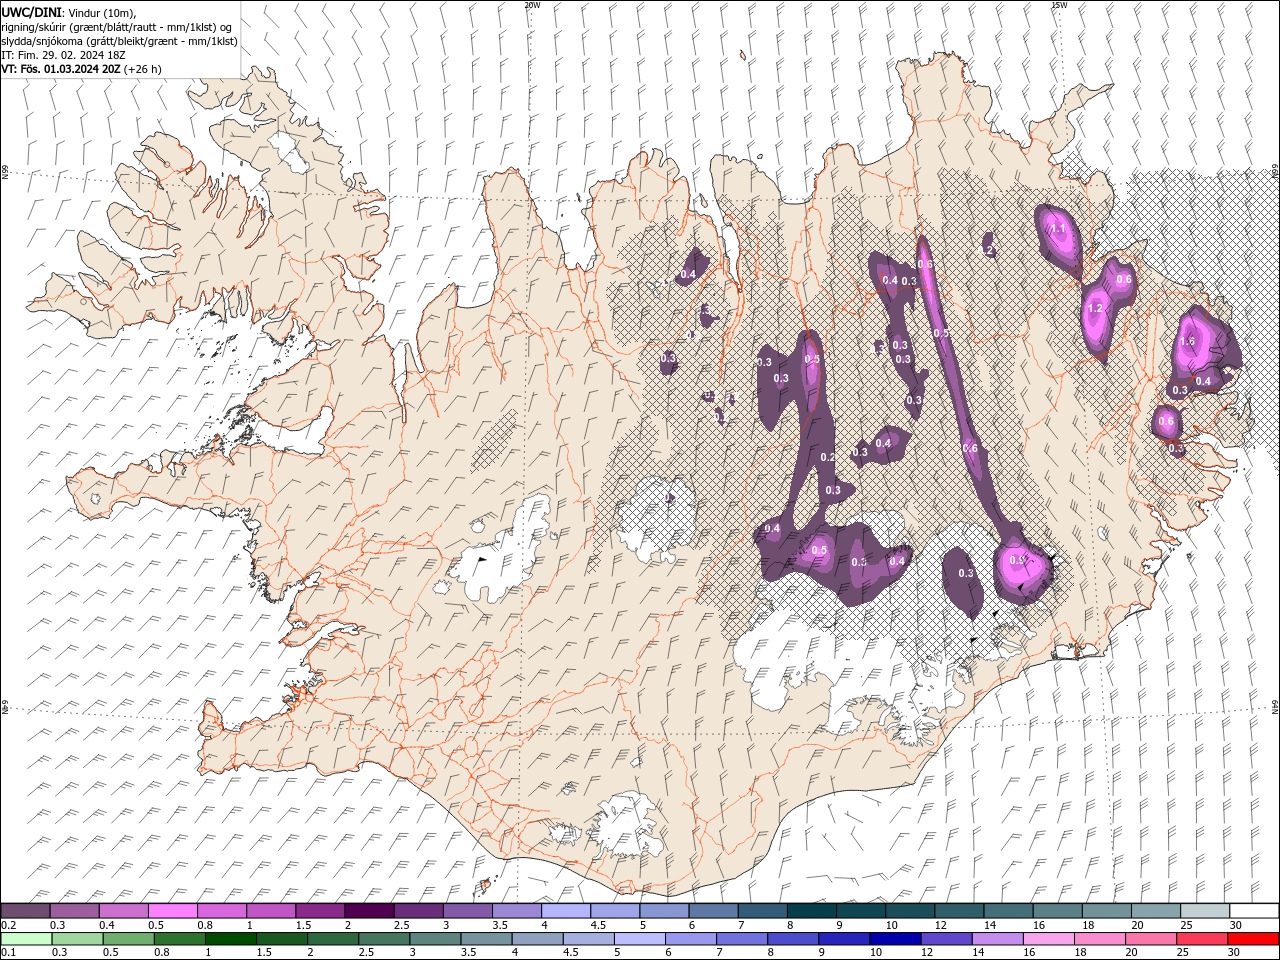Image resolution: width=1280 pixels, height=960 pixels.
Task: Click the white upper legend swatch at 30
Action: pos(1254,911)
